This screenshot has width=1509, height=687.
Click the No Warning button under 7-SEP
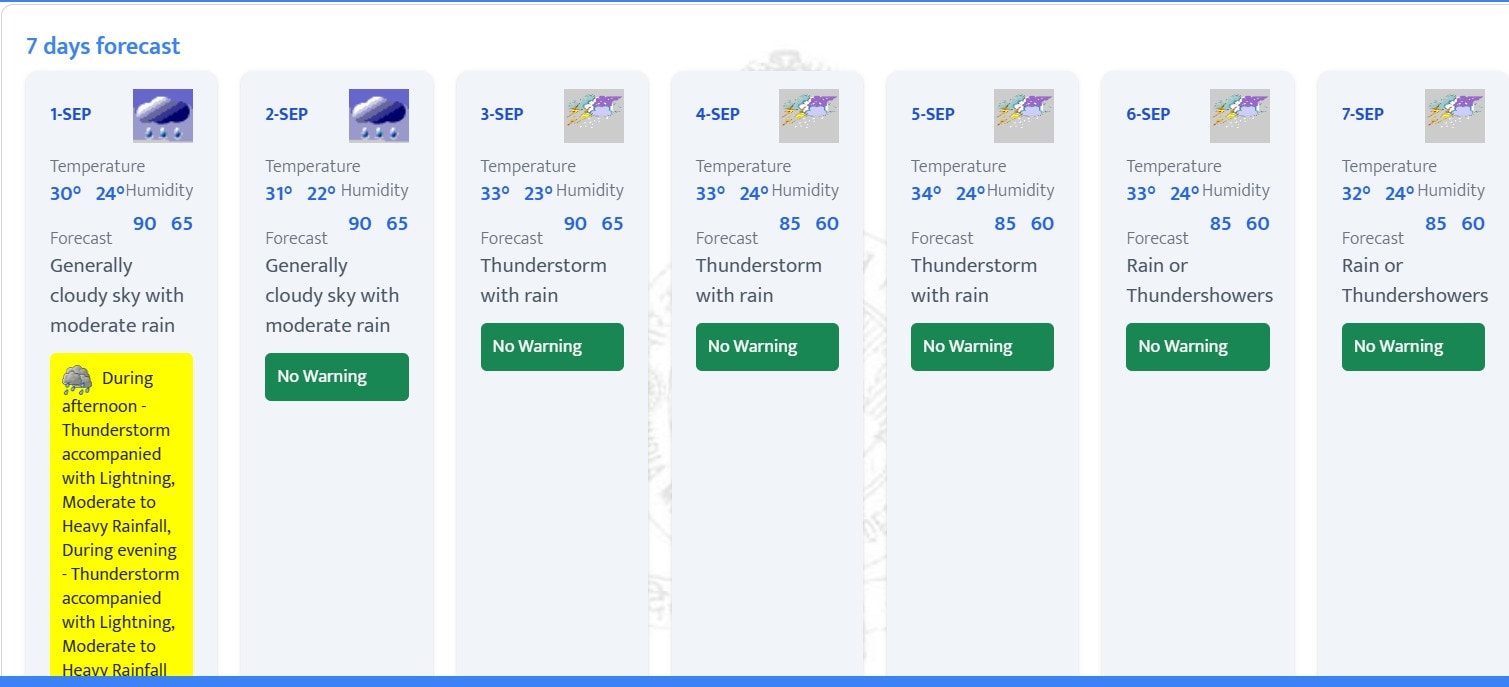click(x=1413, y=347)
